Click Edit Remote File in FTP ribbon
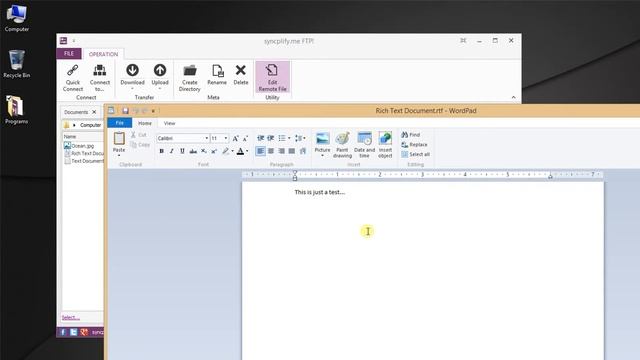640x360 pixels. click(272, 77)
